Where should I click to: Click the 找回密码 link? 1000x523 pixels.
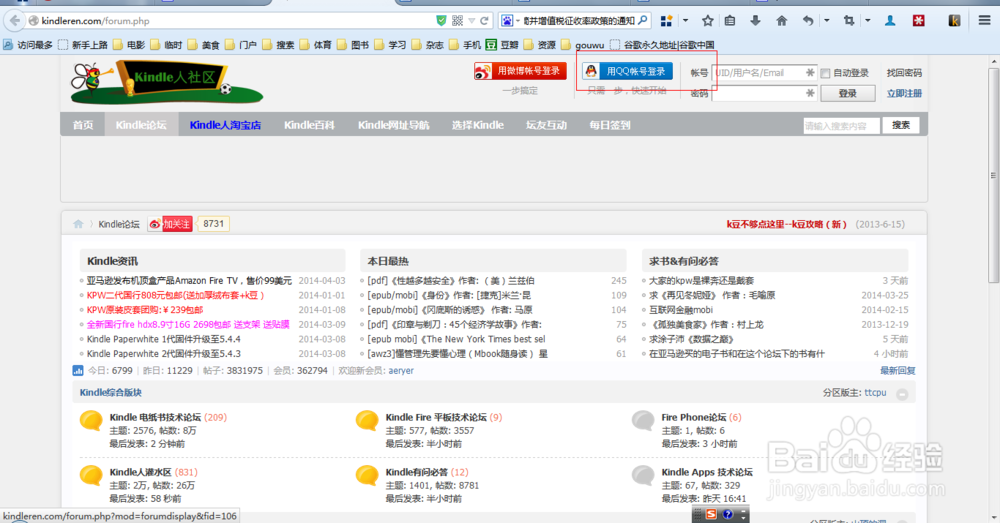click(904, 73)
